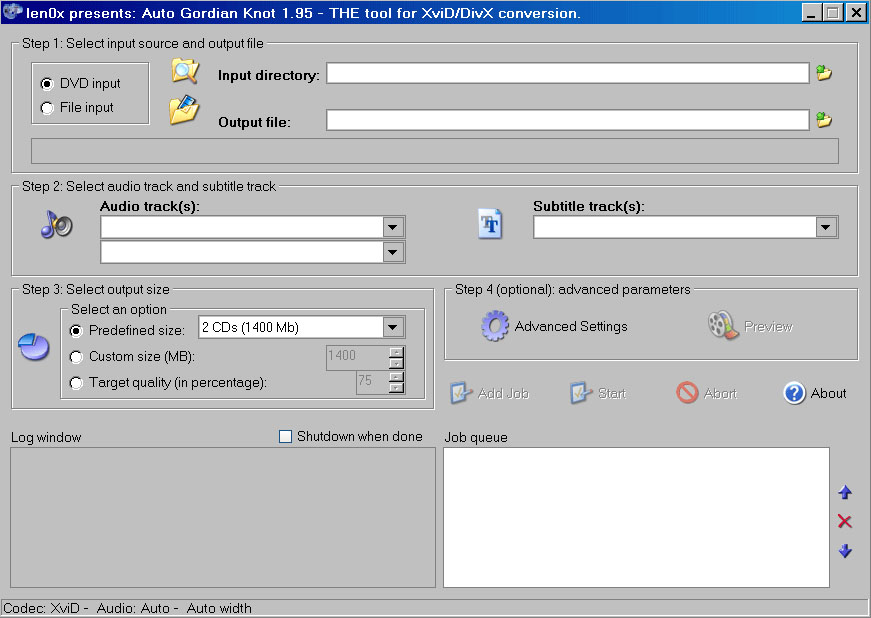Decrease target quality percentage spinner
This screenshot has width=871, height=618.
tap(397, 388)
